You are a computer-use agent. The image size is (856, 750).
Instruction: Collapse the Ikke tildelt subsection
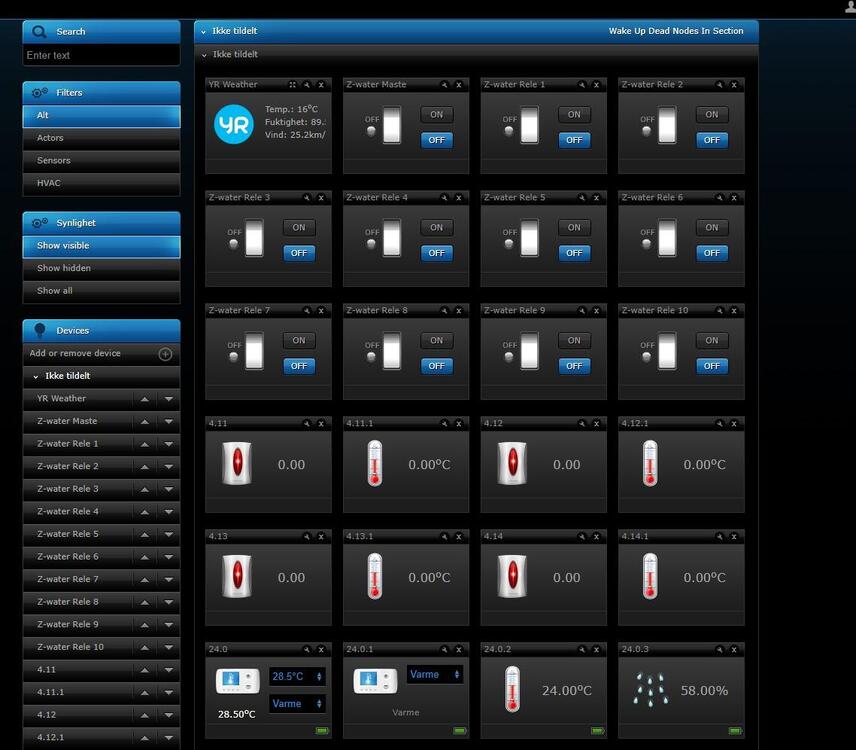(x=204, y=55)
